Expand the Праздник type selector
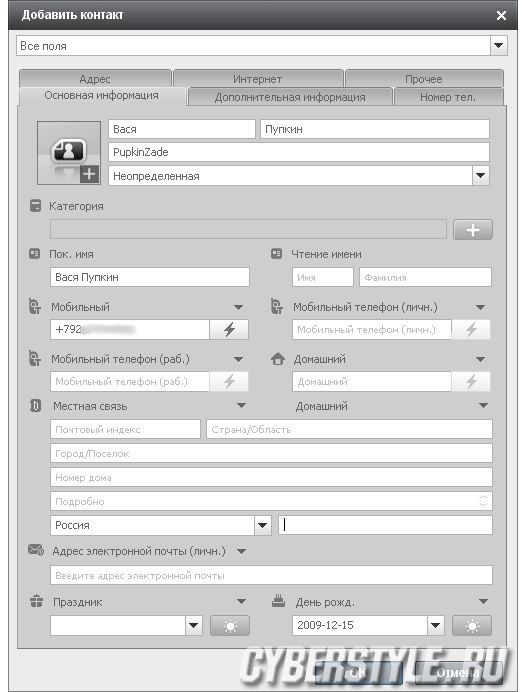The width and height of the screenshot is (525, 692). click(x=241, y=601)
